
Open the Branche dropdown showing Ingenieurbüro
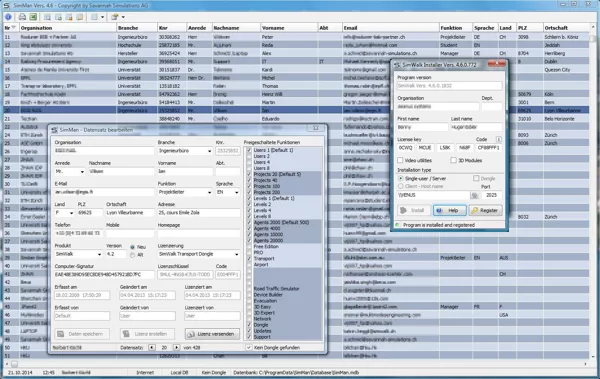tap(209, 151)
